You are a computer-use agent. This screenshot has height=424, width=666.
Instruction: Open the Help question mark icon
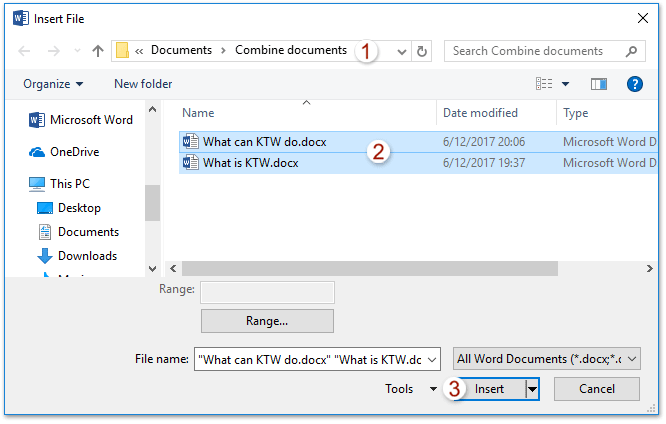pos(634,84)
